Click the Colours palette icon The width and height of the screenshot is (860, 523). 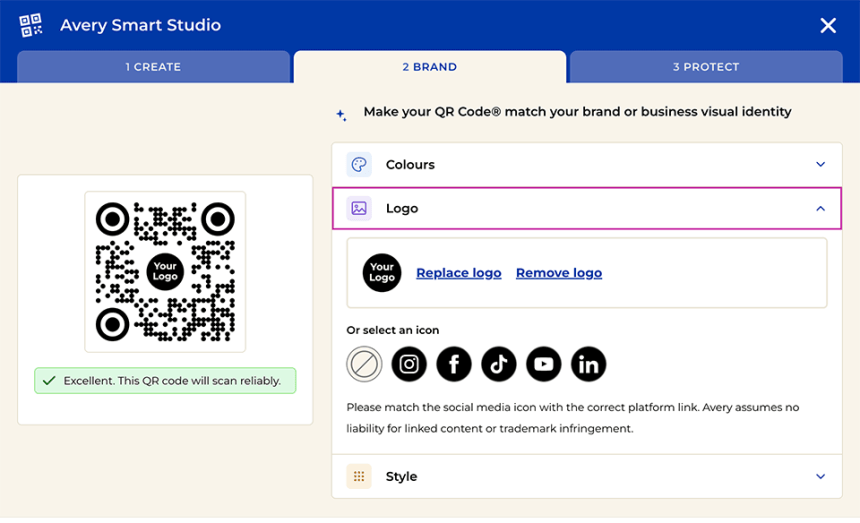(359, 164)
